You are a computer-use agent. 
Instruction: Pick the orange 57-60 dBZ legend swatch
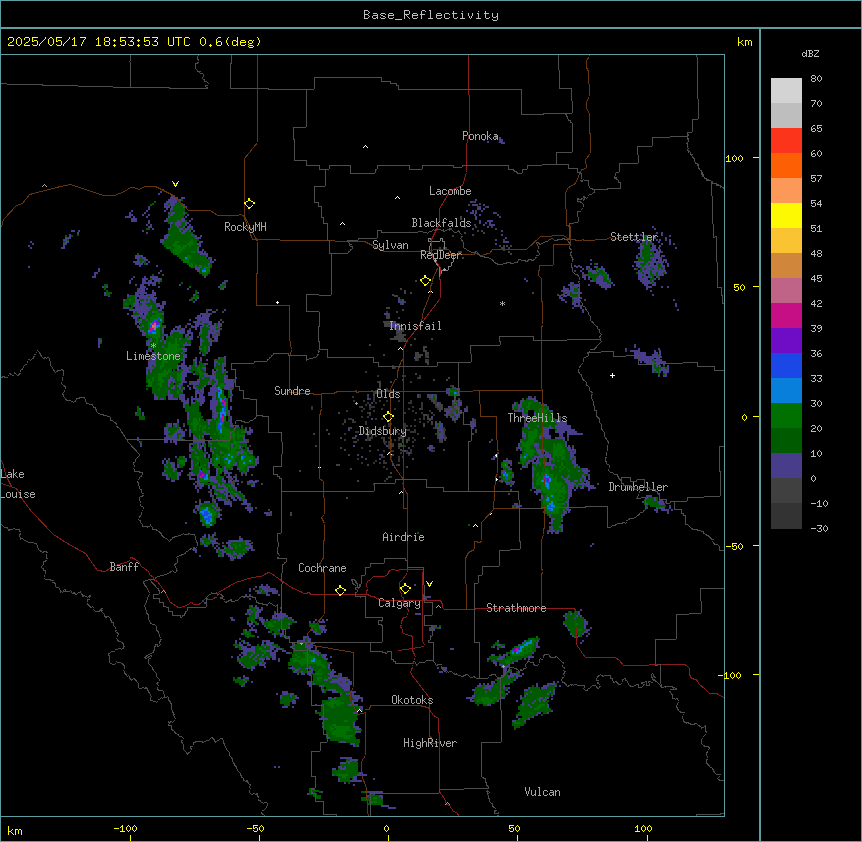(786, 165)
